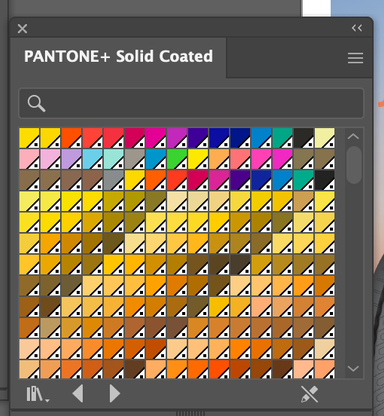Collapse the panel with the double chevron

tap(357, 28)
